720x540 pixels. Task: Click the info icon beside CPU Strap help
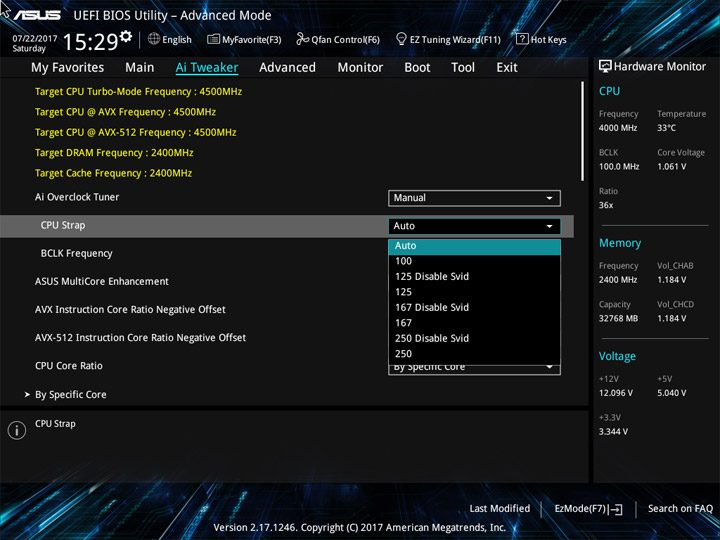click(17, 430)
